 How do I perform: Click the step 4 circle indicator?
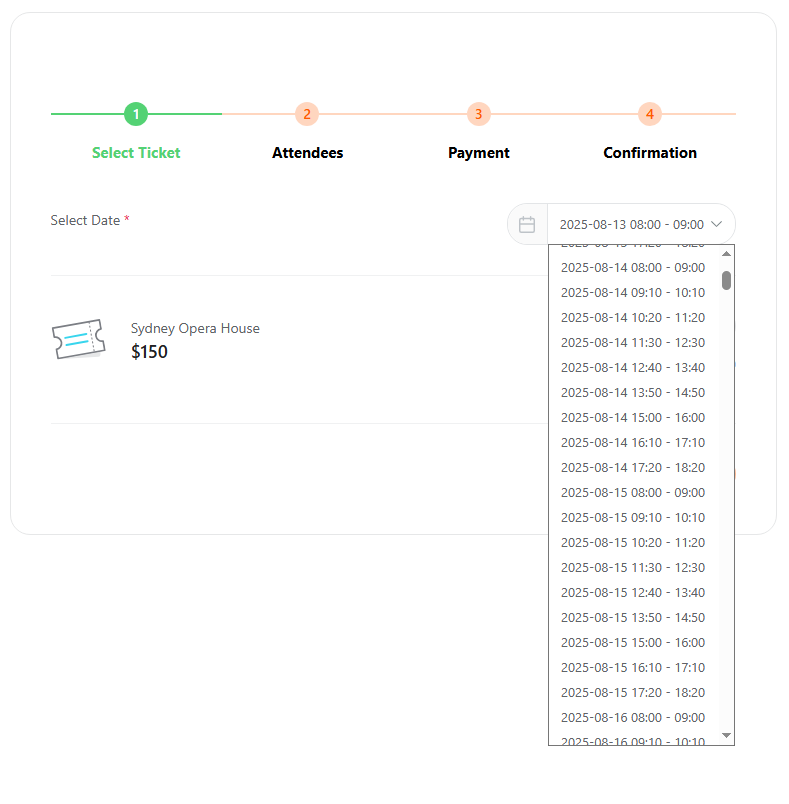(650, 114)
